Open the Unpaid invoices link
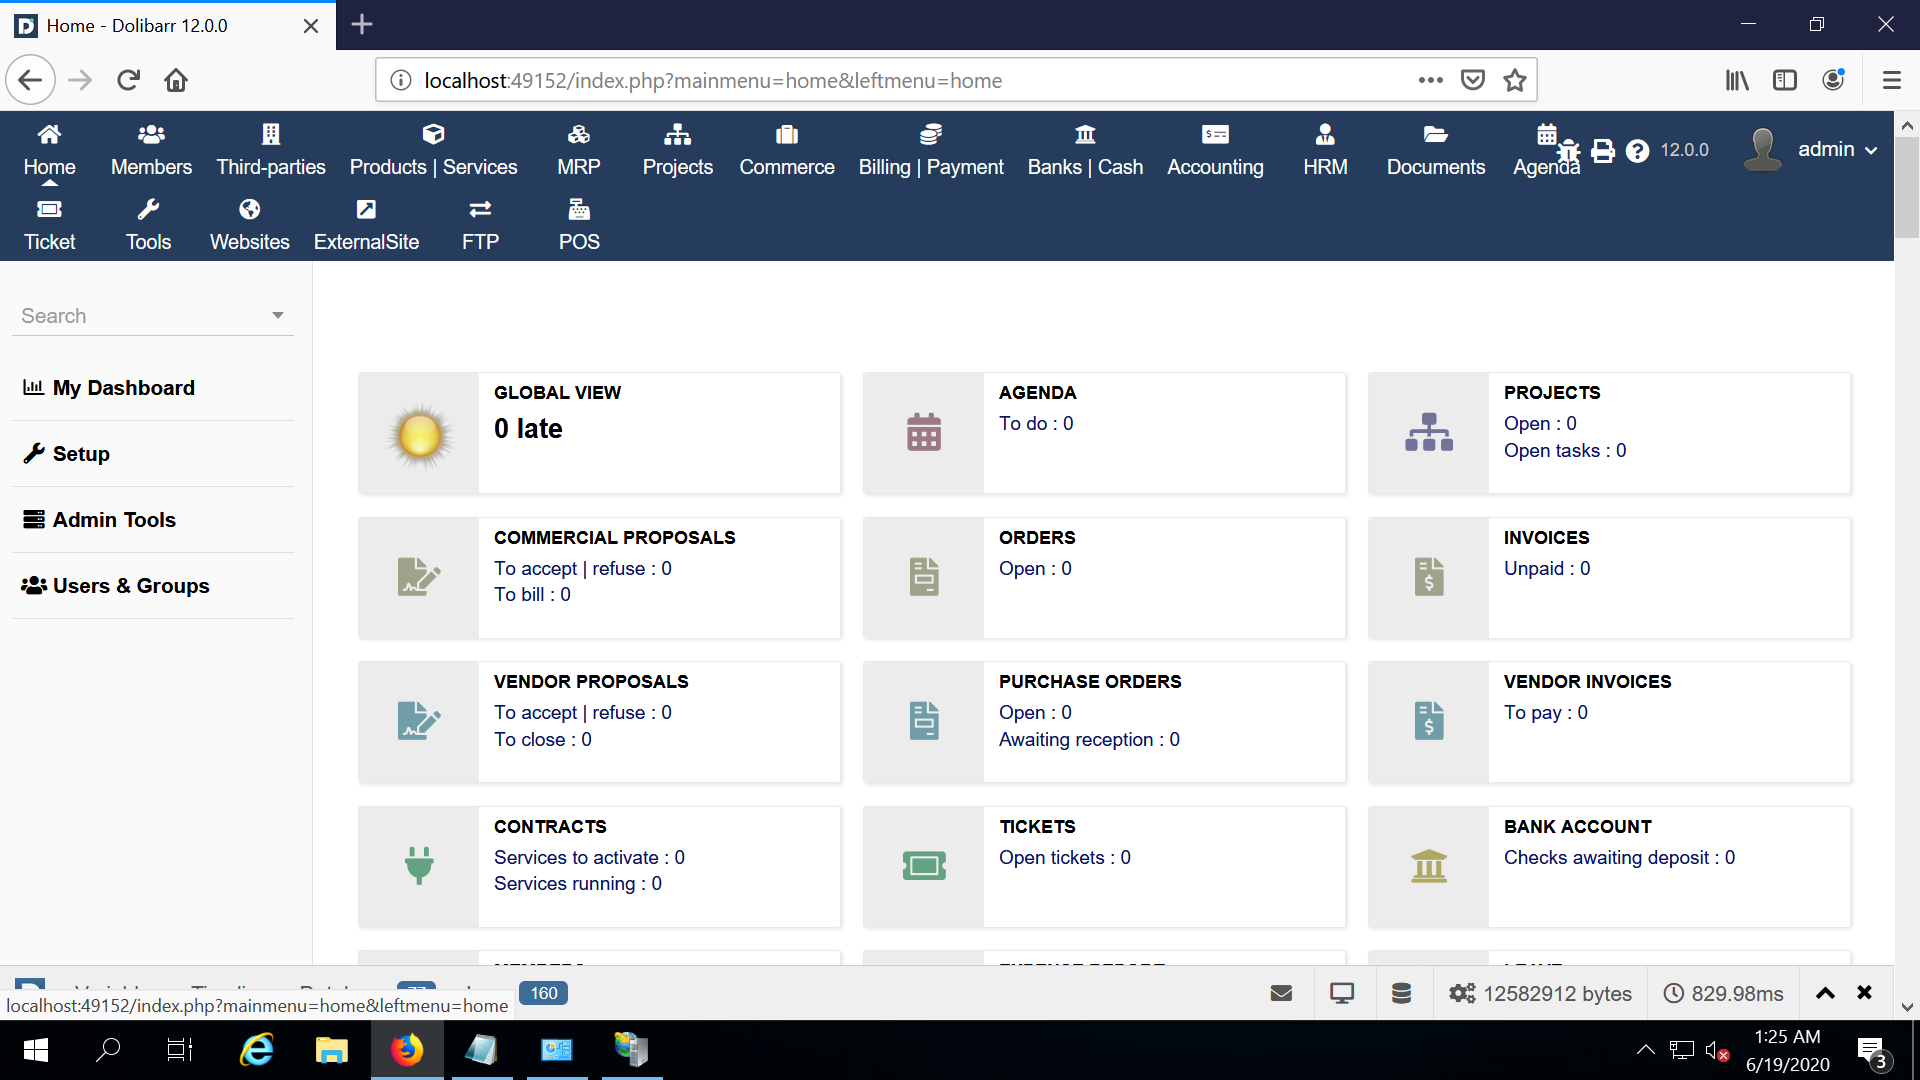 coord(1546,568)
